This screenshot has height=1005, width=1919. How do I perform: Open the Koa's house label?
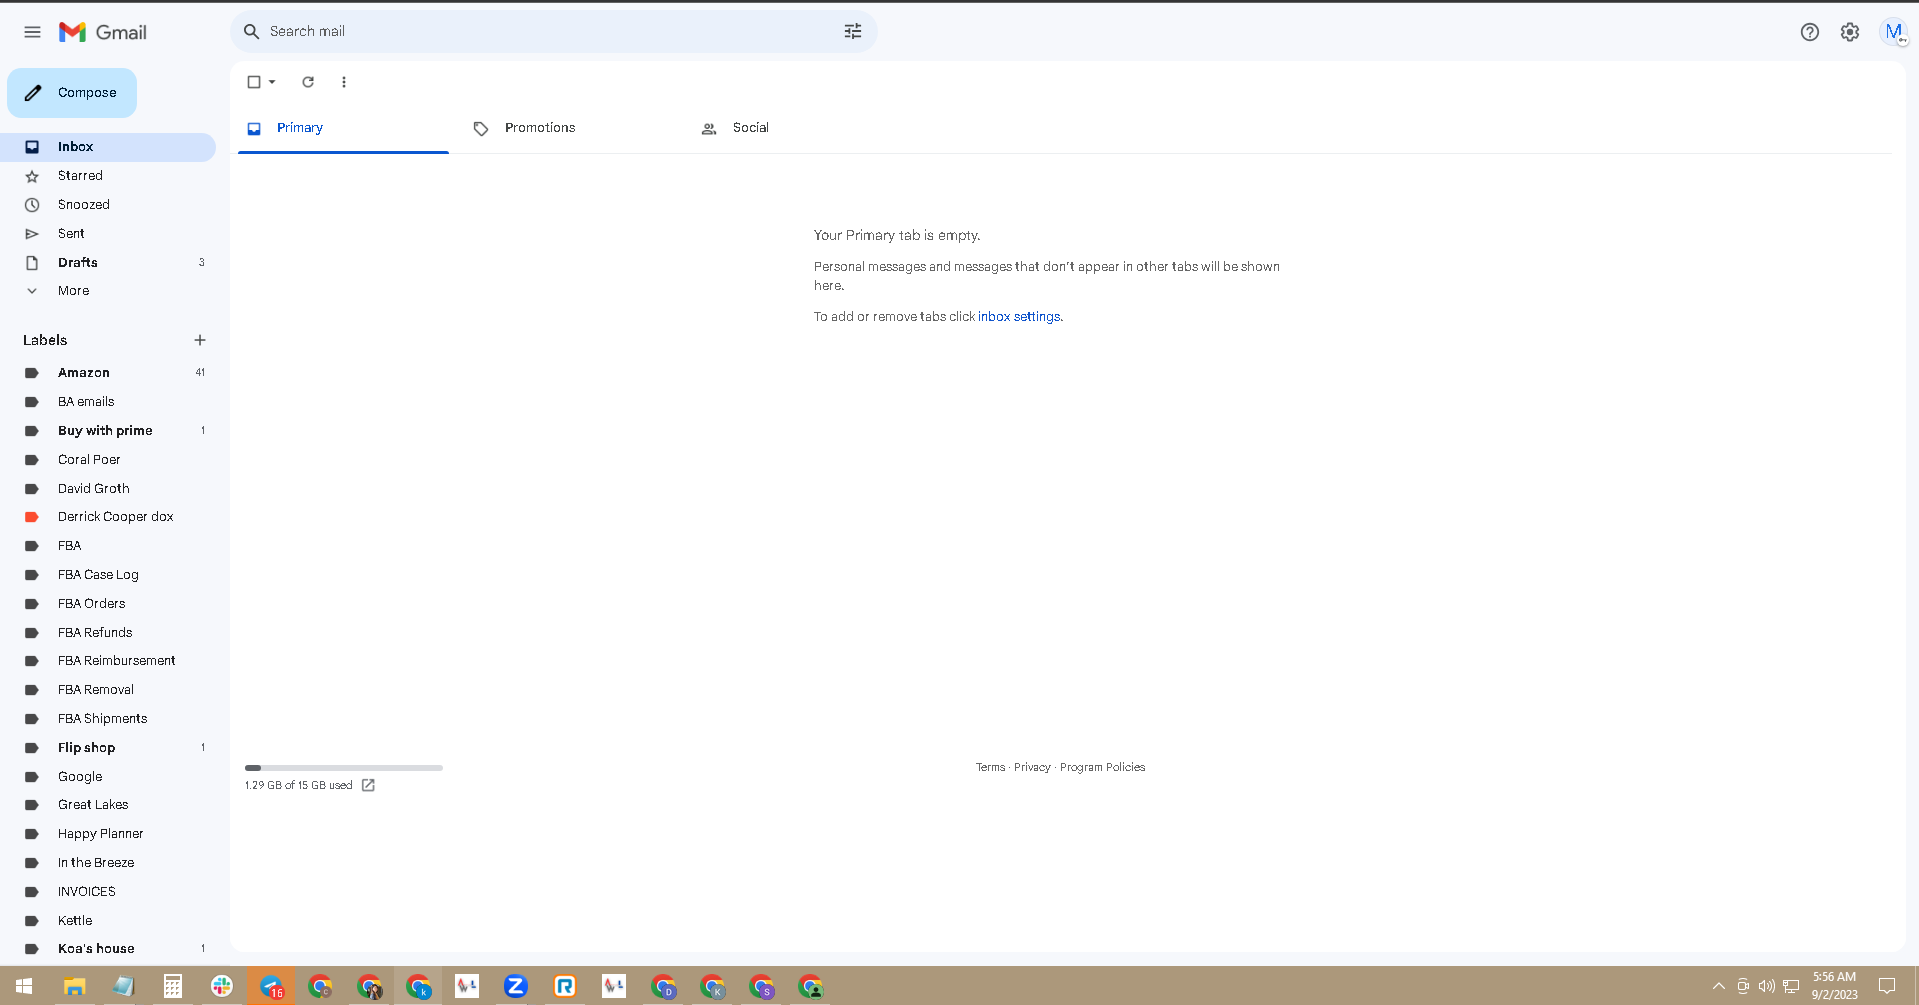[x=108, y=949]
